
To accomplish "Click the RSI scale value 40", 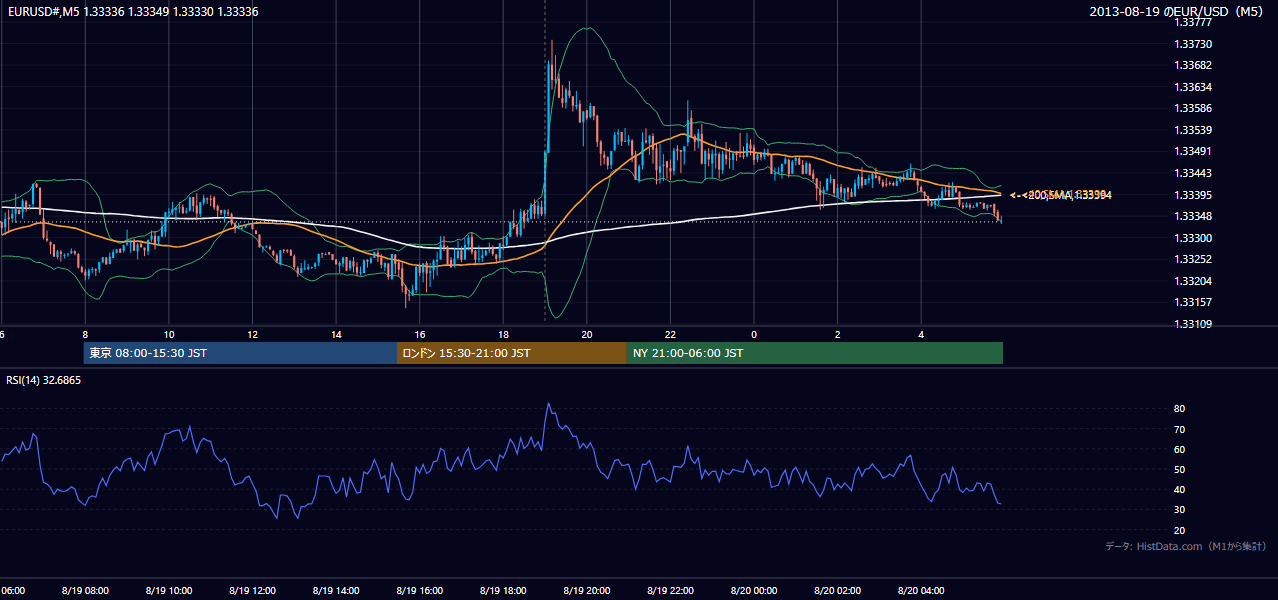I will 1179,489.
